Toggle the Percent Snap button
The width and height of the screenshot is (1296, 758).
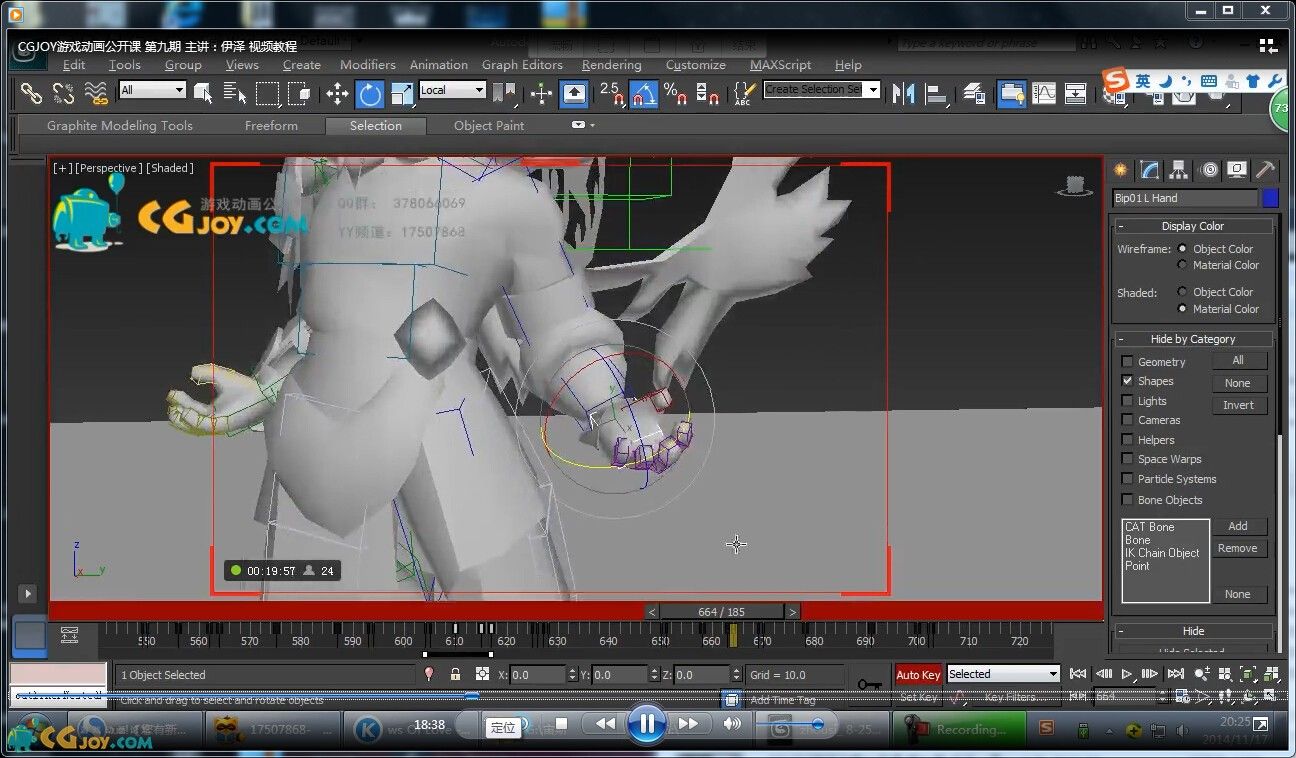[x=676, y=94]
